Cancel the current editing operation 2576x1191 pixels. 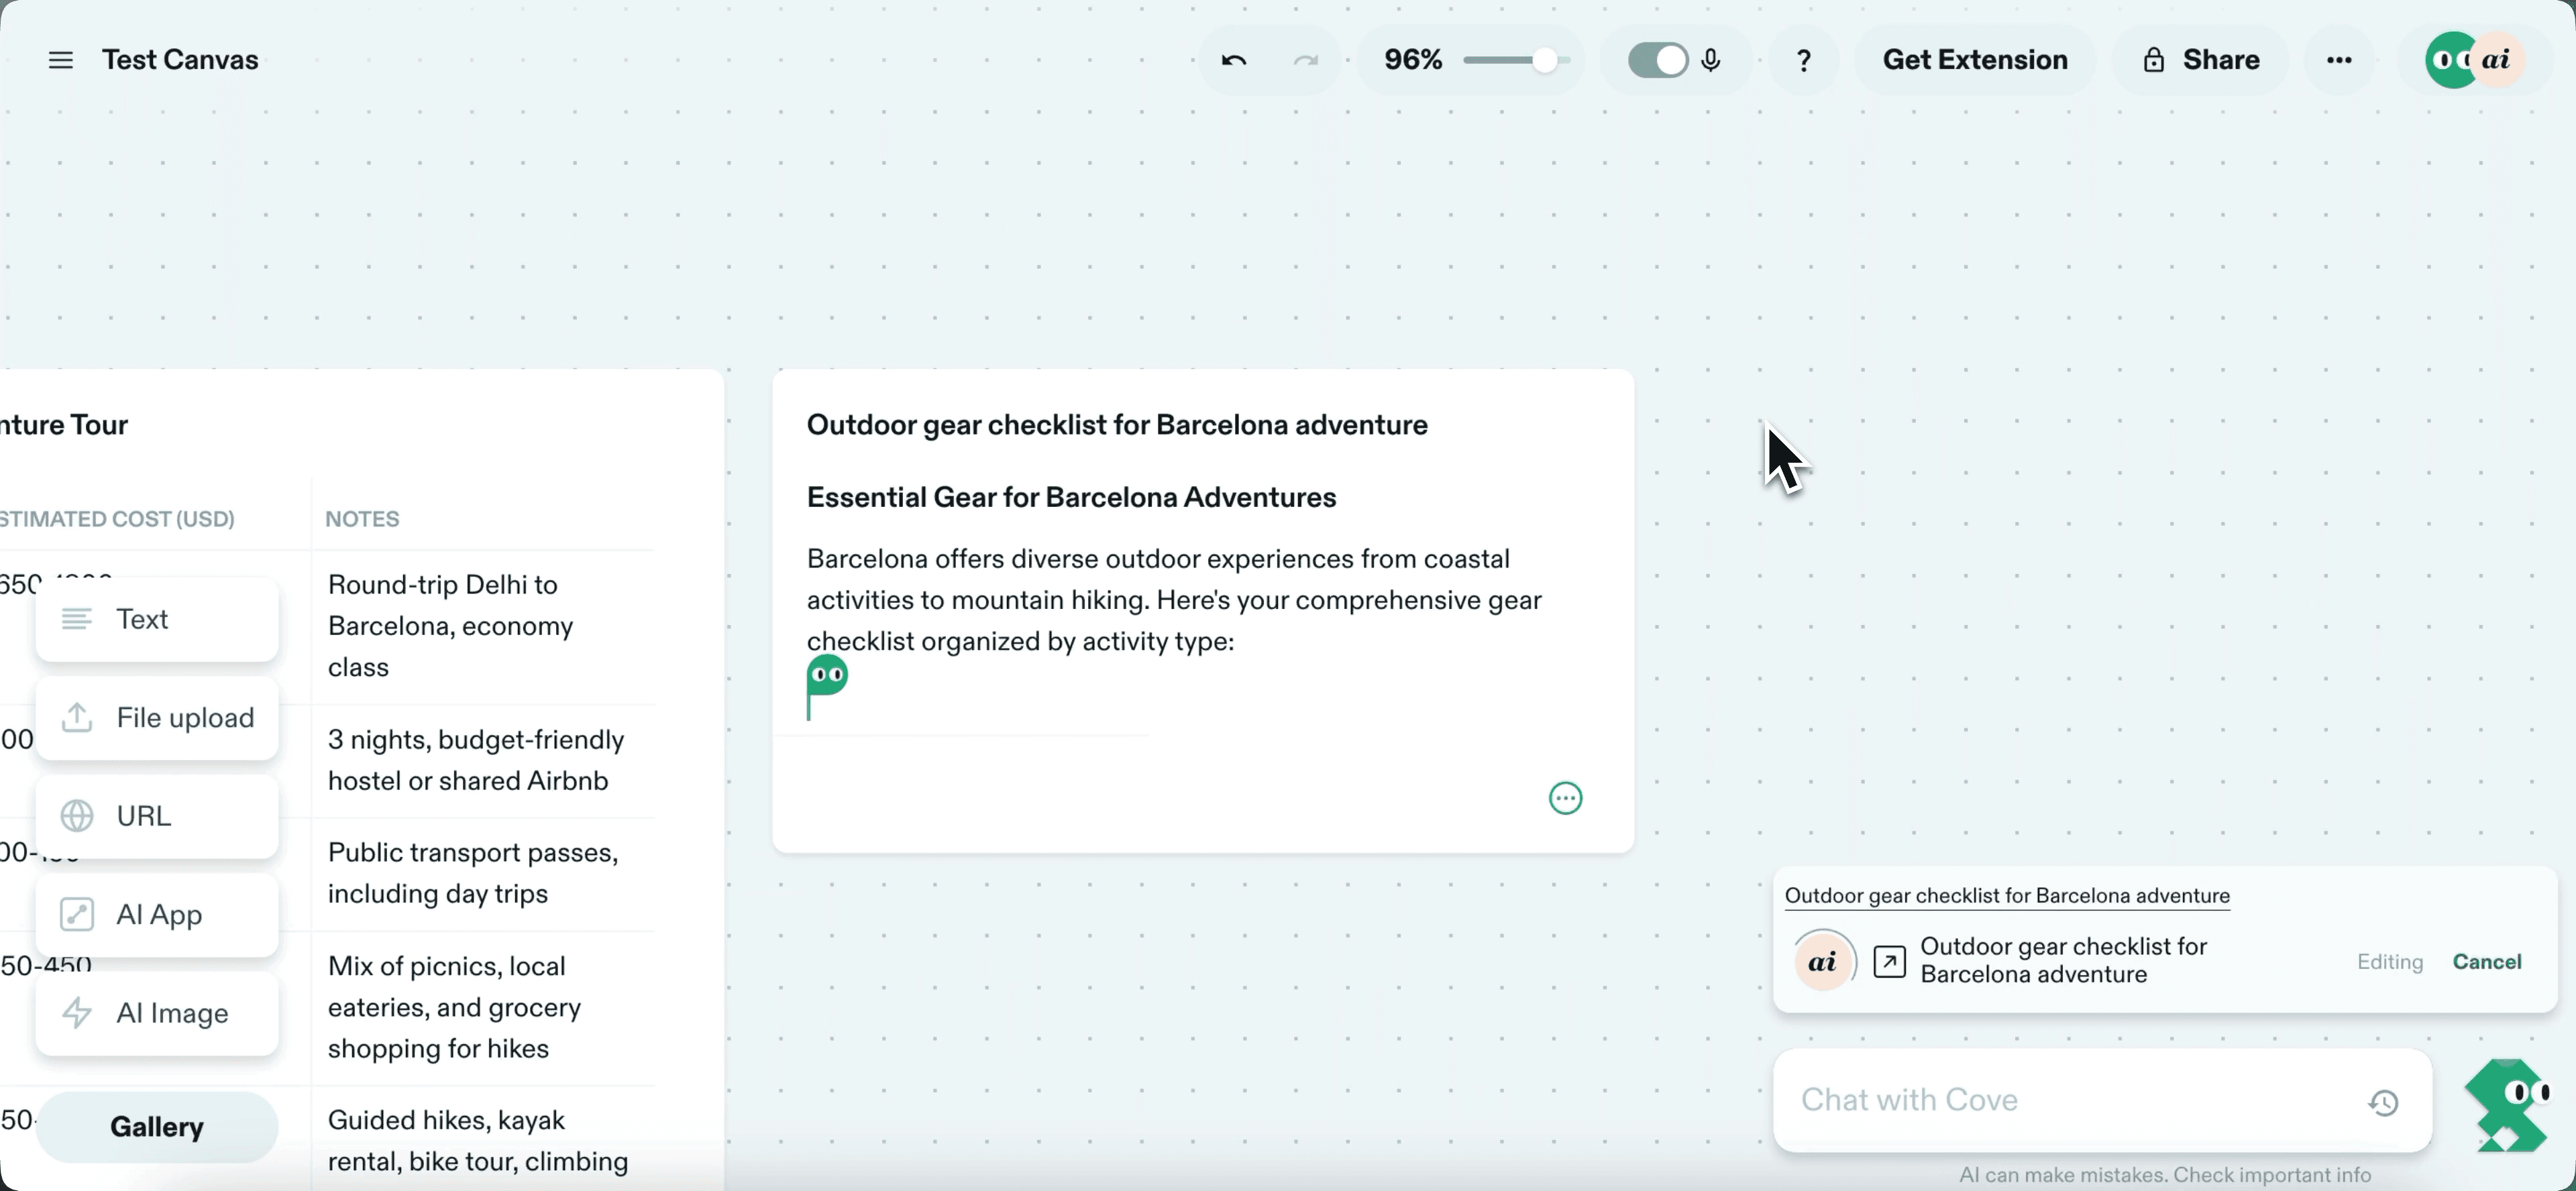click(2487, 961)
